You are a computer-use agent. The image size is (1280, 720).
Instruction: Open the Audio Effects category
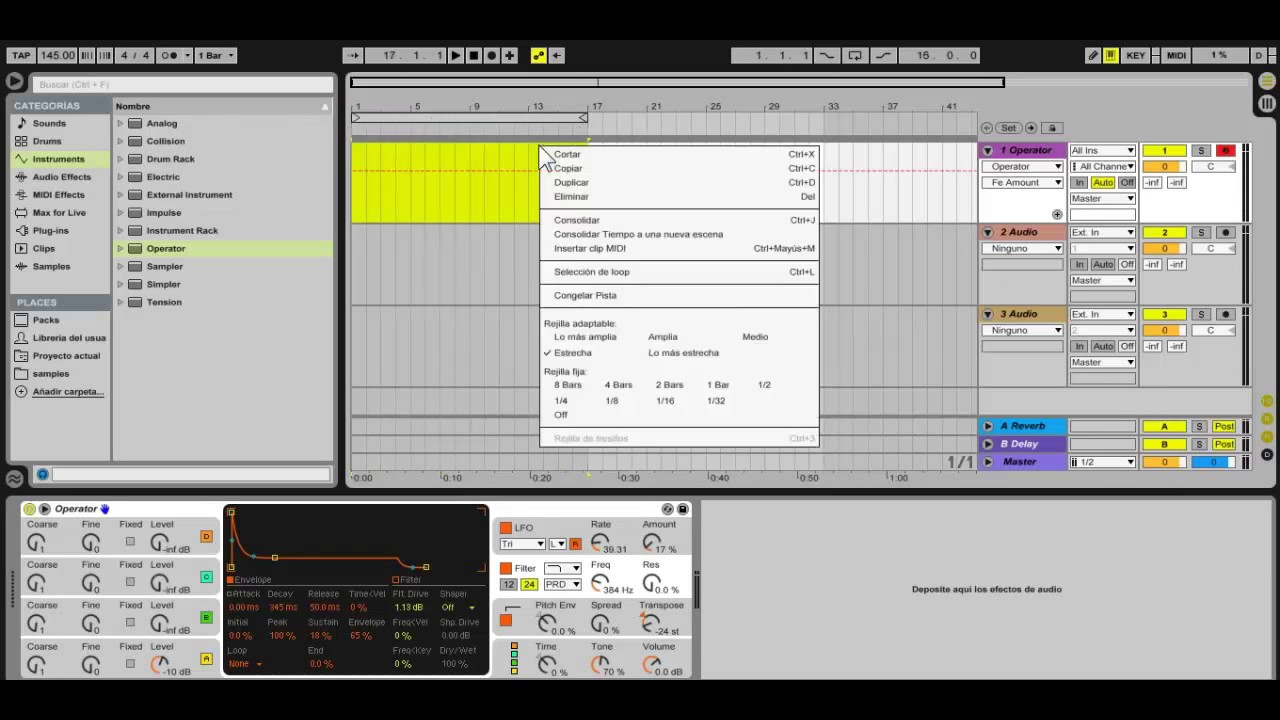coord(61,177)
